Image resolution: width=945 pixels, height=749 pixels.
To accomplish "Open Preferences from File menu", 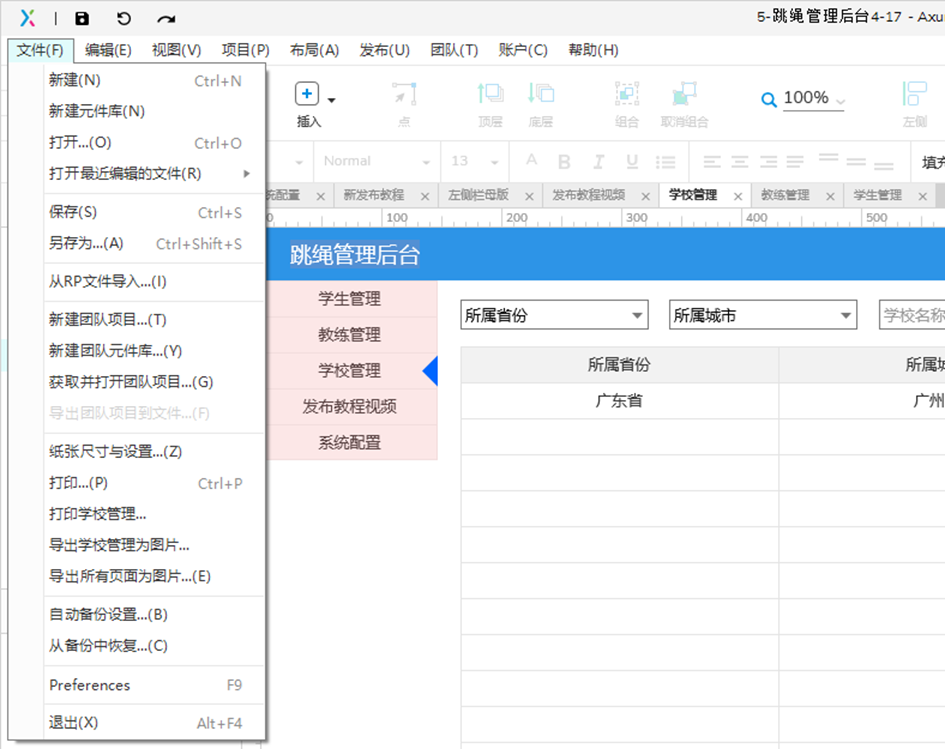I will click(154, 685).
